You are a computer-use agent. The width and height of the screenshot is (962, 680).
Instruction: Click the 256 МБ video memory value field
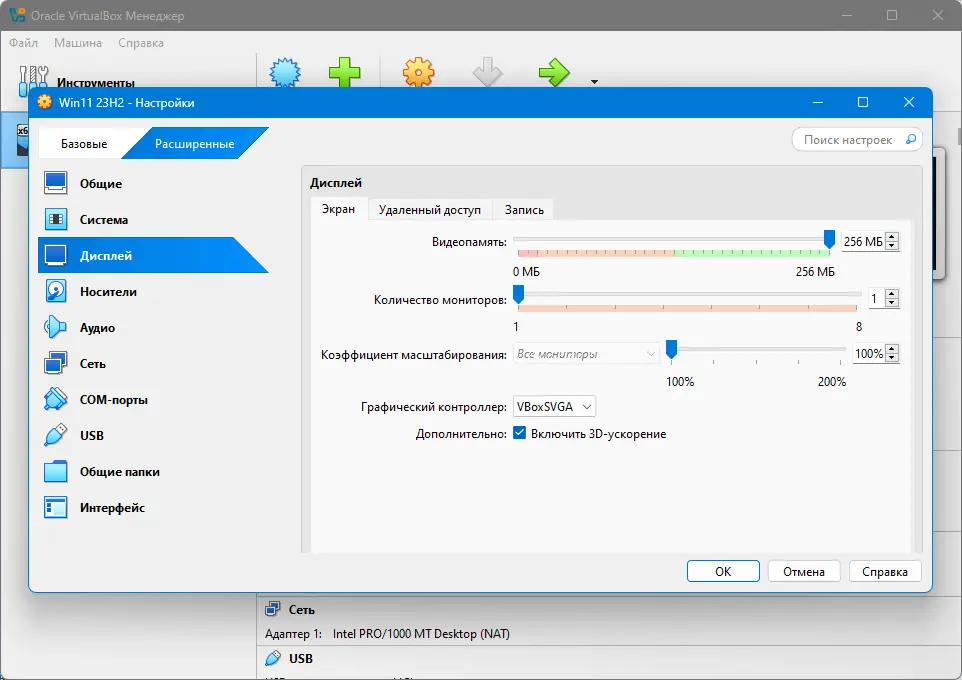click(863, 241)
